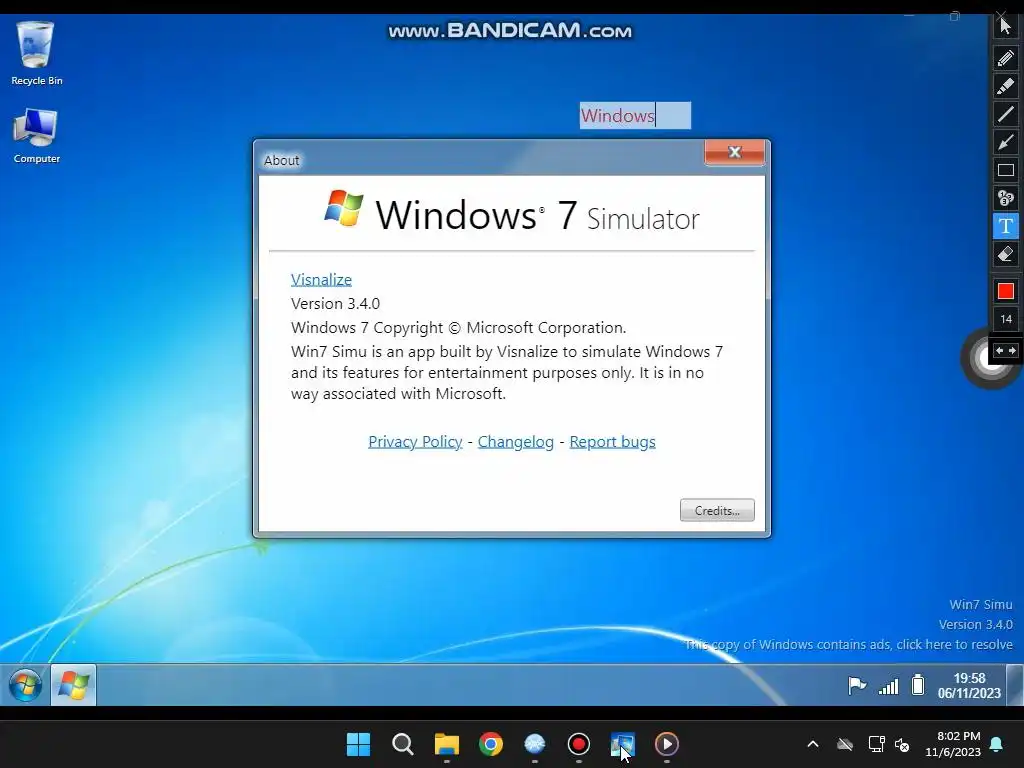Close the About dialog
The width and height of the screenshot is (1024, 768).
(x=735, y=152)
